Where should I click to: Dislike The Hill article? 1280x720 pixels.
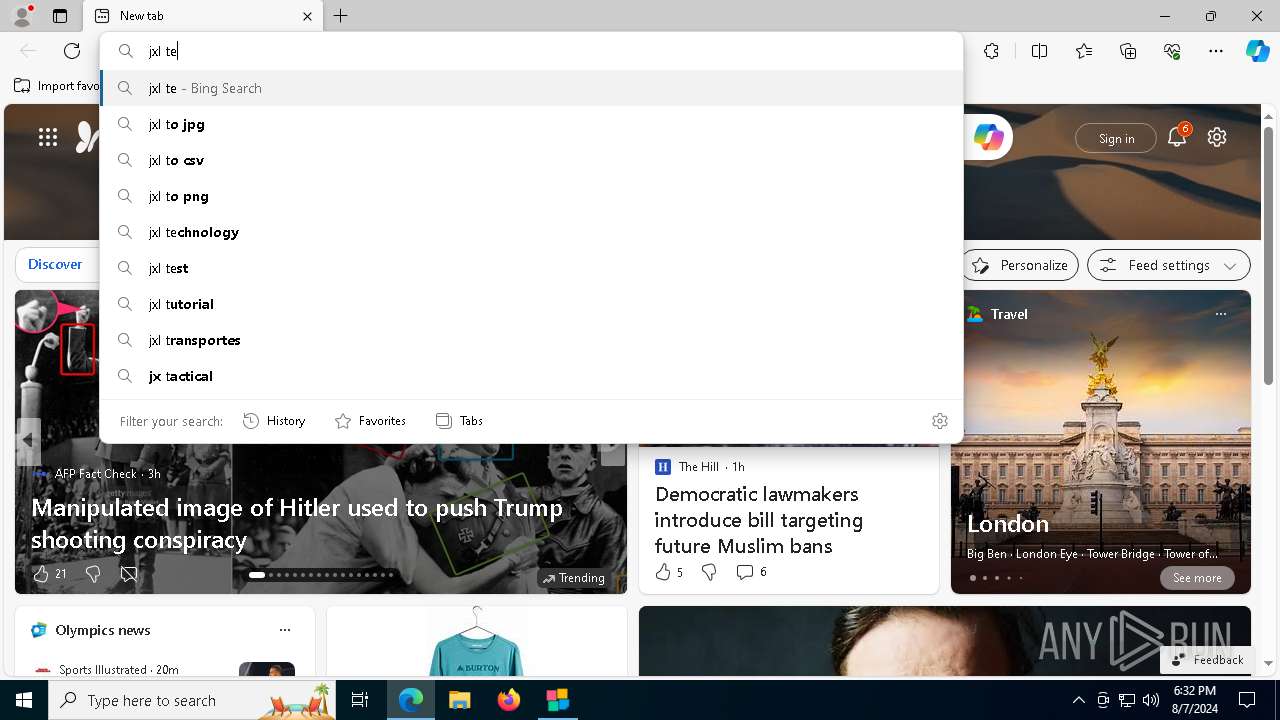pos(709,572)
